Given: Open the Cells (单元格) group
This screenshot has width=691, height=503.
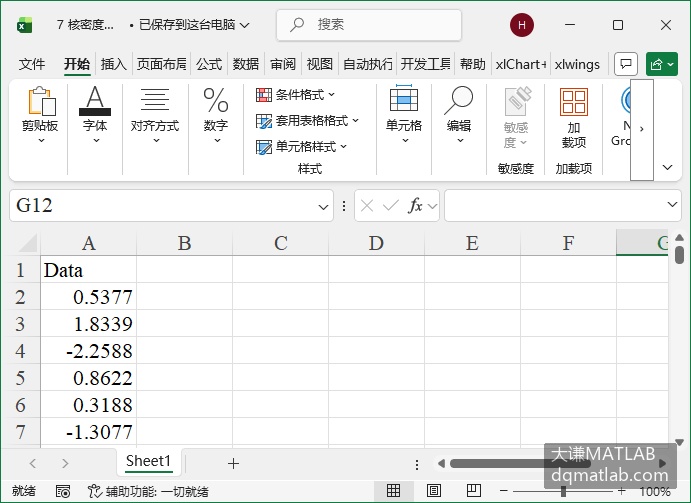Looking at the screenshot, I should click(404, 116).
